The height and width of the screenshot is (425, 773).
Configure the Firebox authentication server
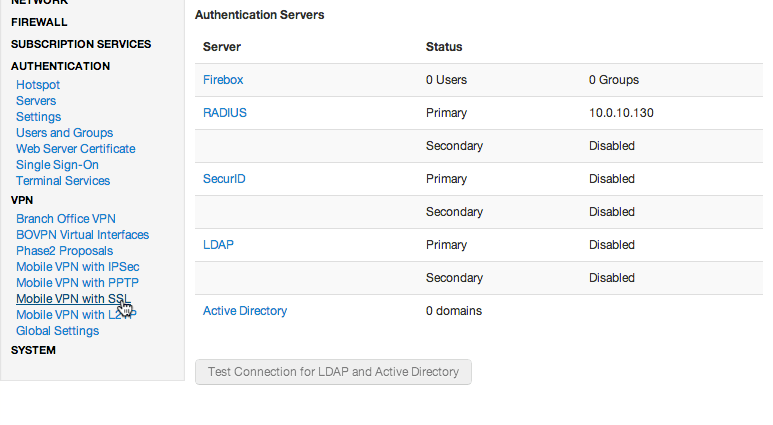(x=223, y=80)
